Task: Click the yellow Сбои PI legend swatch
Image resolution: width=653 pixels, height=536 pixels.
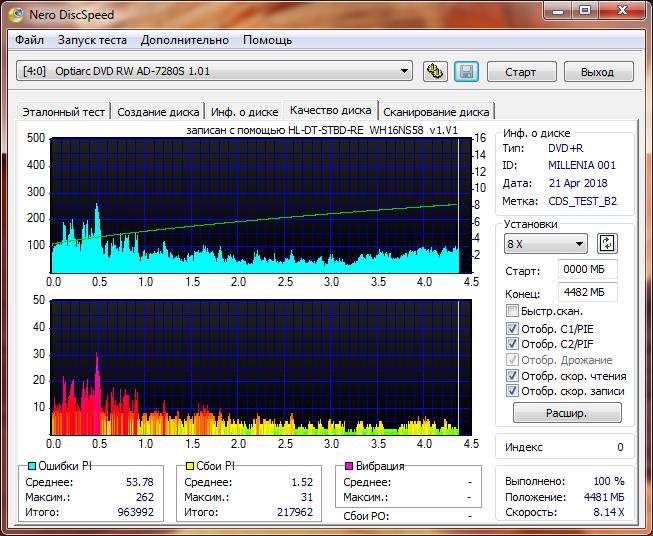Action: click(190, 467)
